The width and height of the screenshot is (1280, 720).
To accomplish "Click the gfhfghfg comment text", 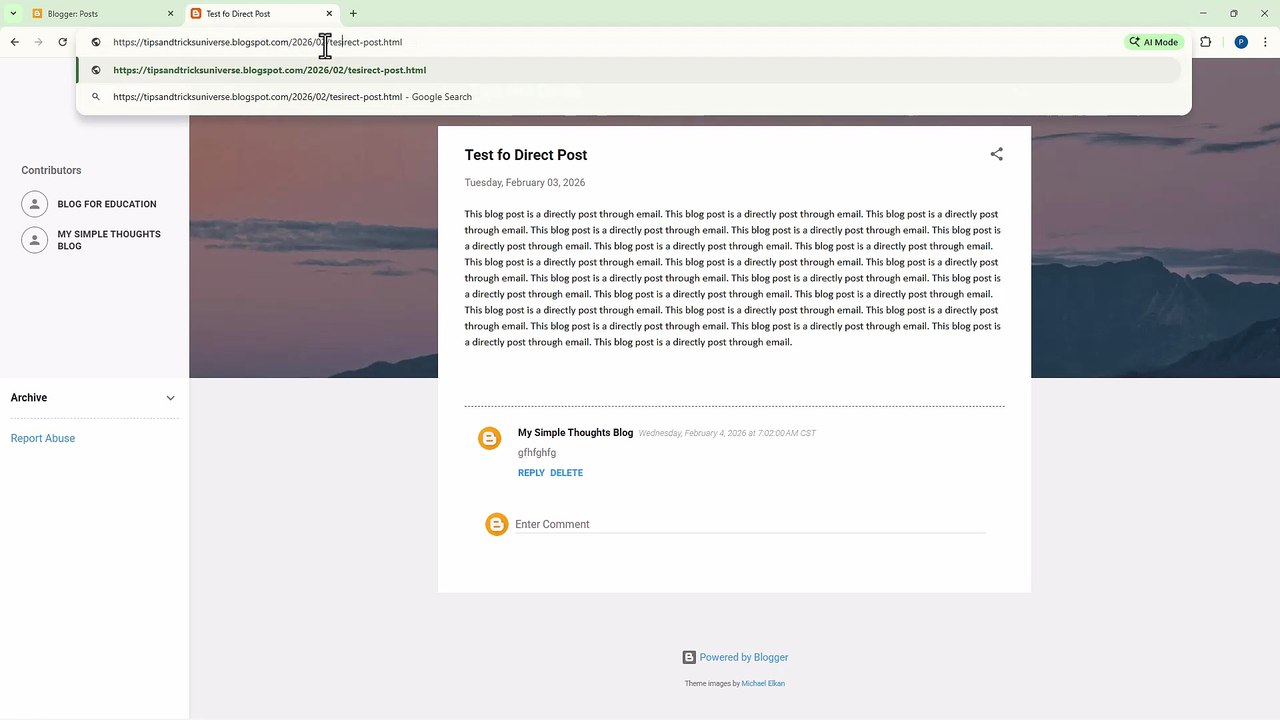I will [537, 453].
